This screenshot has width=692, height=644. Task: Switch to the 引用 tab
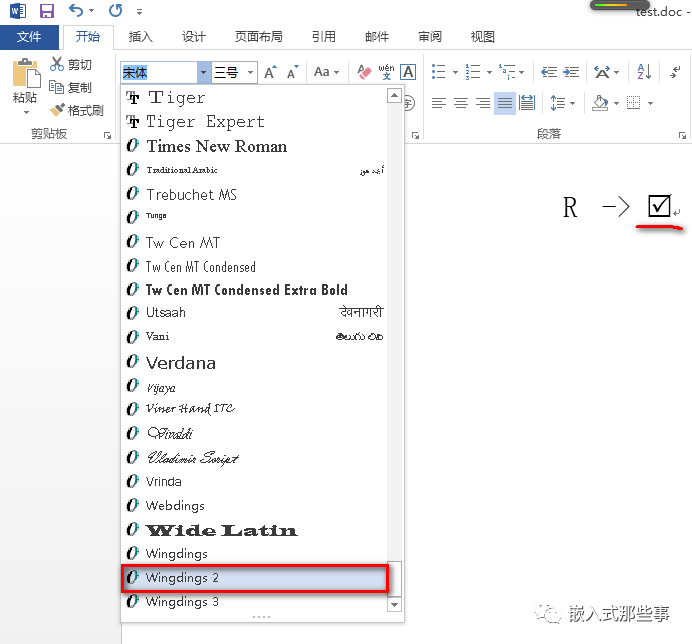pos(323,37)
